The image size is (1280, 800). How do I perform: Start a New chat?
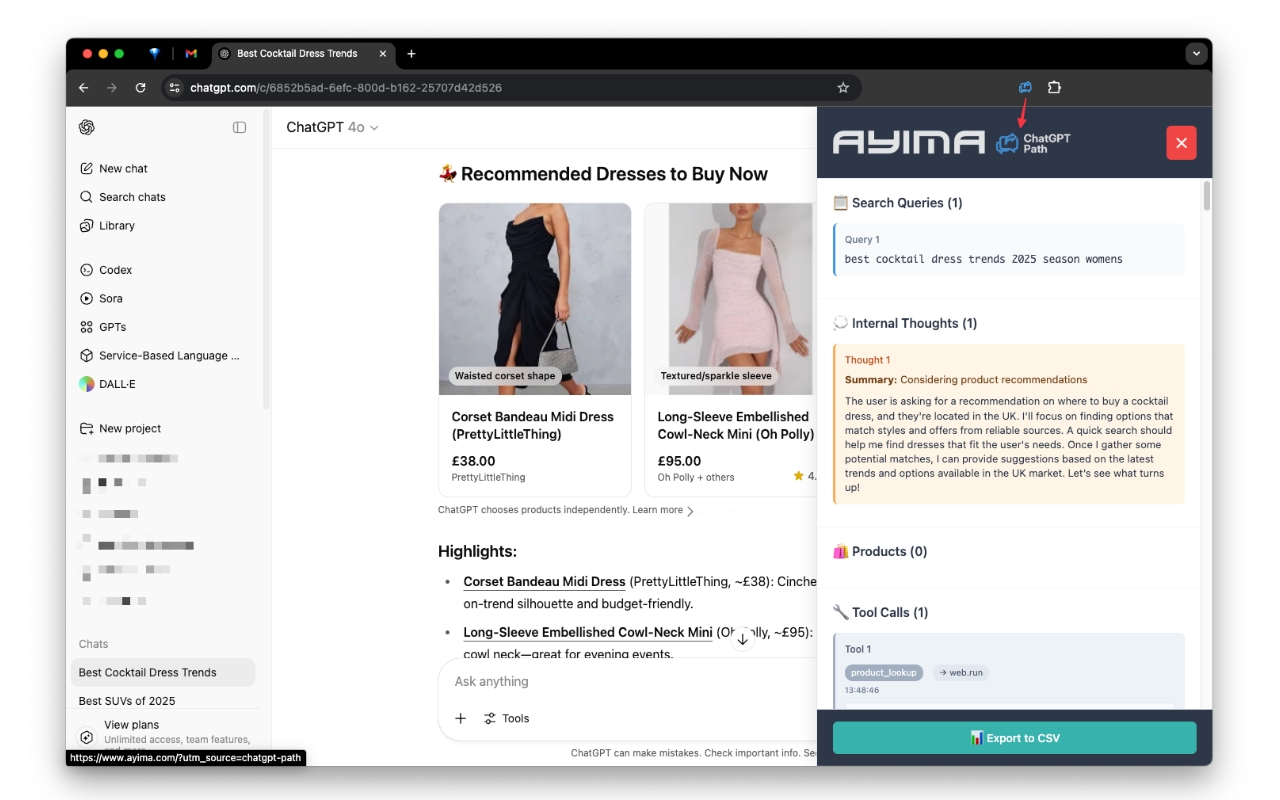123,169
